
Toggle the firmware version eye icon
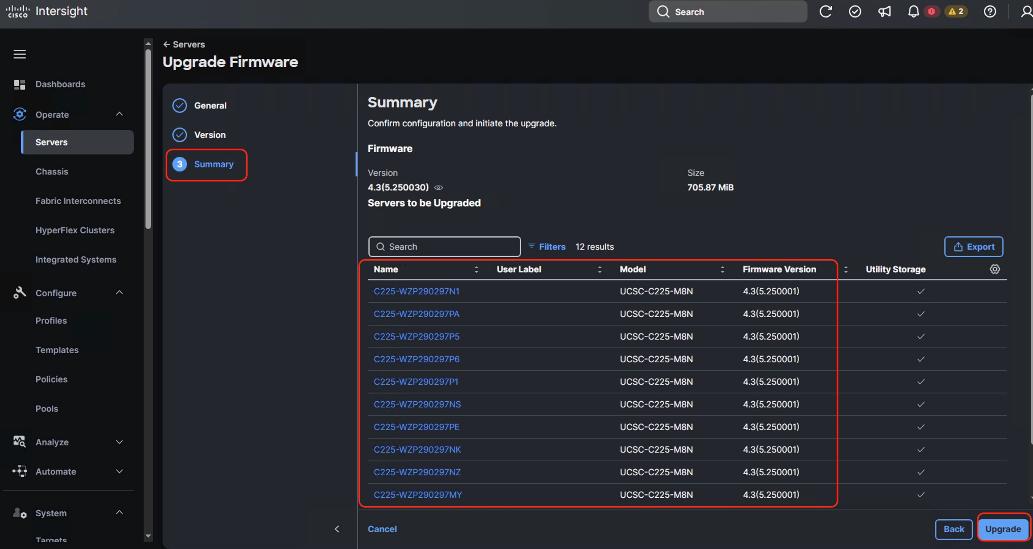coord(439,188)
